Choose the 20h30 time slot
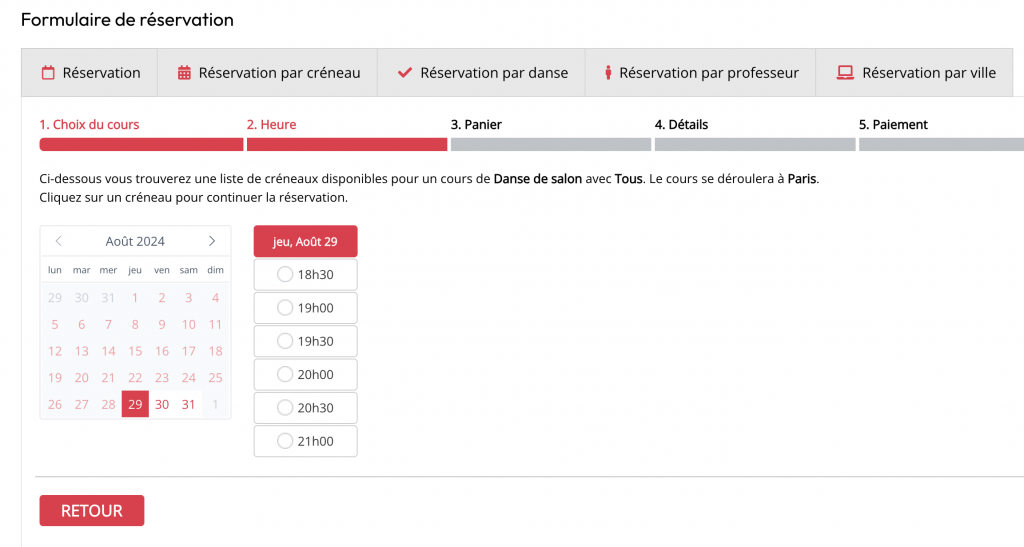 coord(285,408)
